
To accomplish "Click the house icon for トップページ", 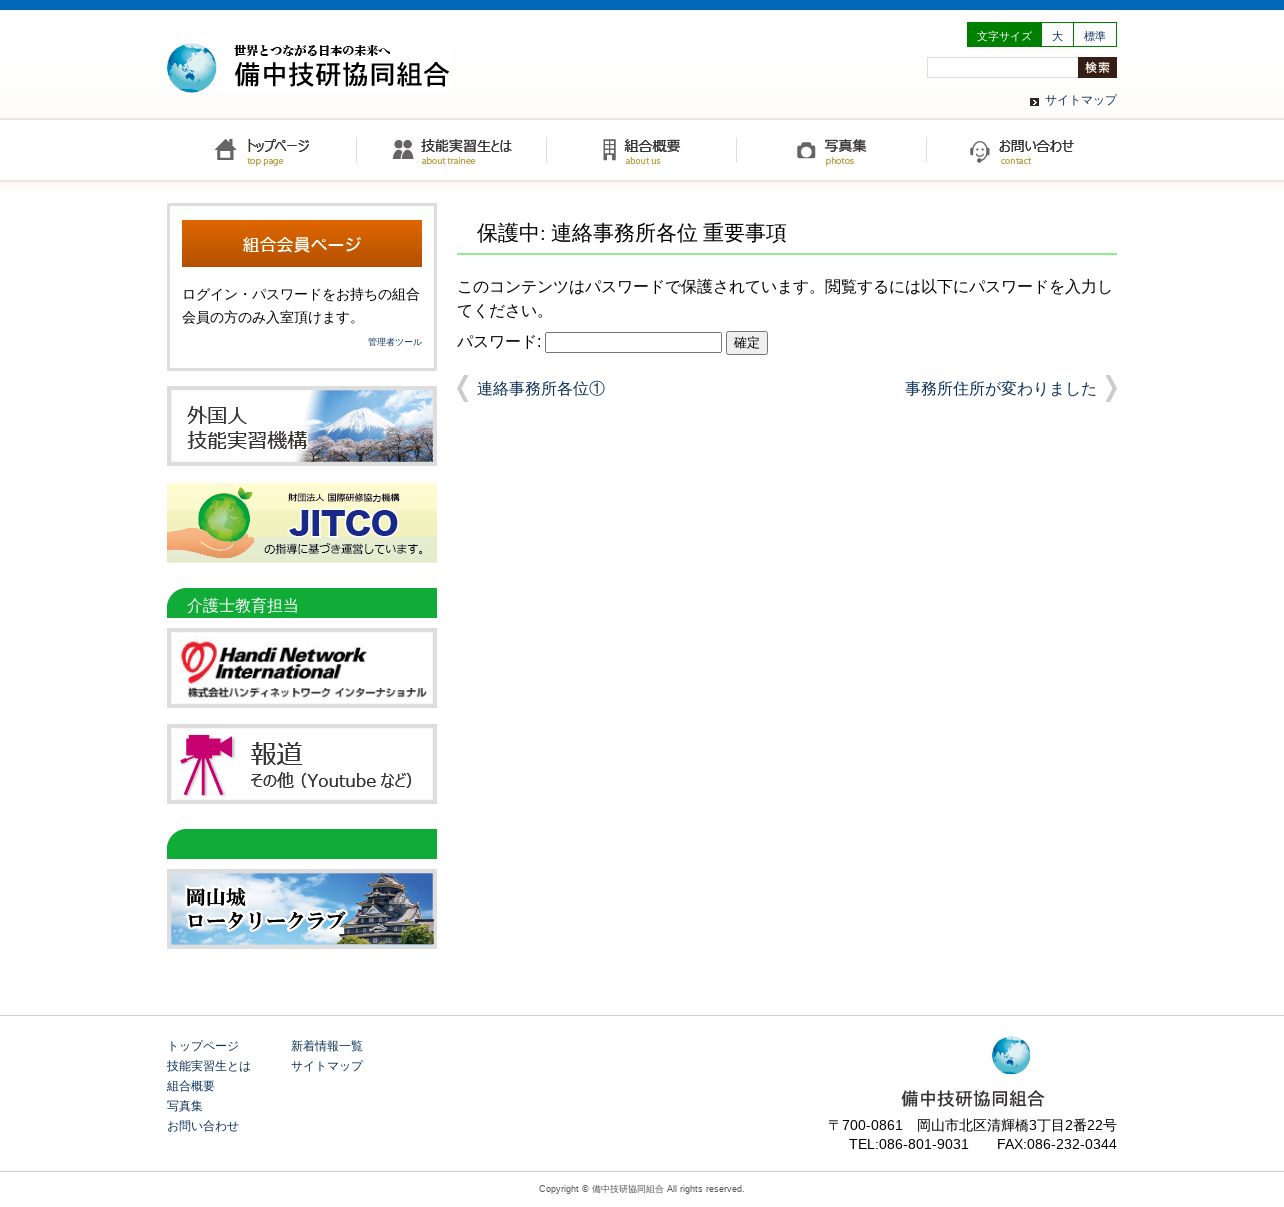I will (x=226, y=149).
